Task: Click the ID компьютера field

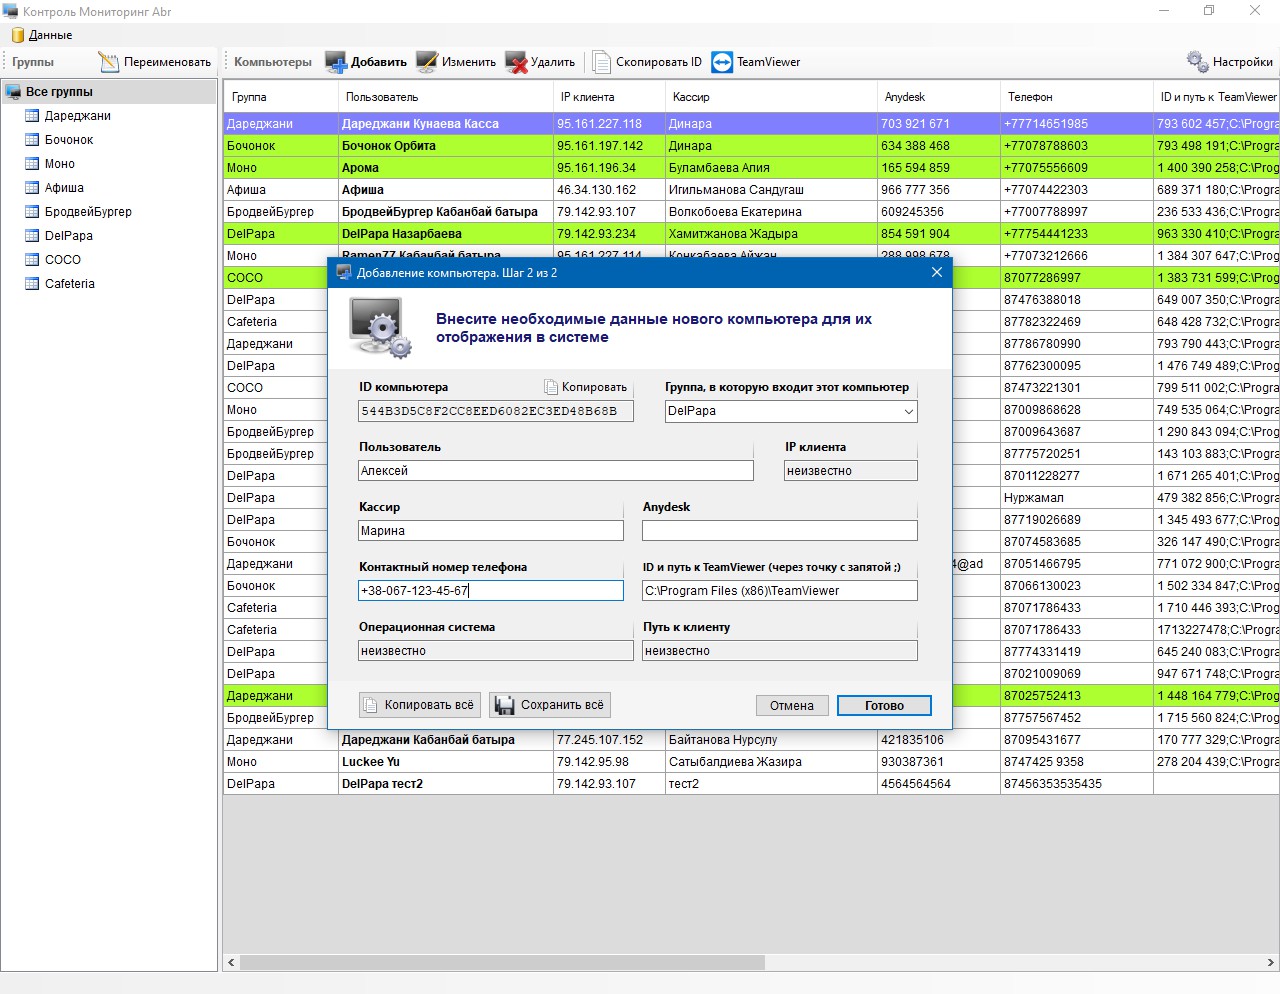Action: pos(496,411)
